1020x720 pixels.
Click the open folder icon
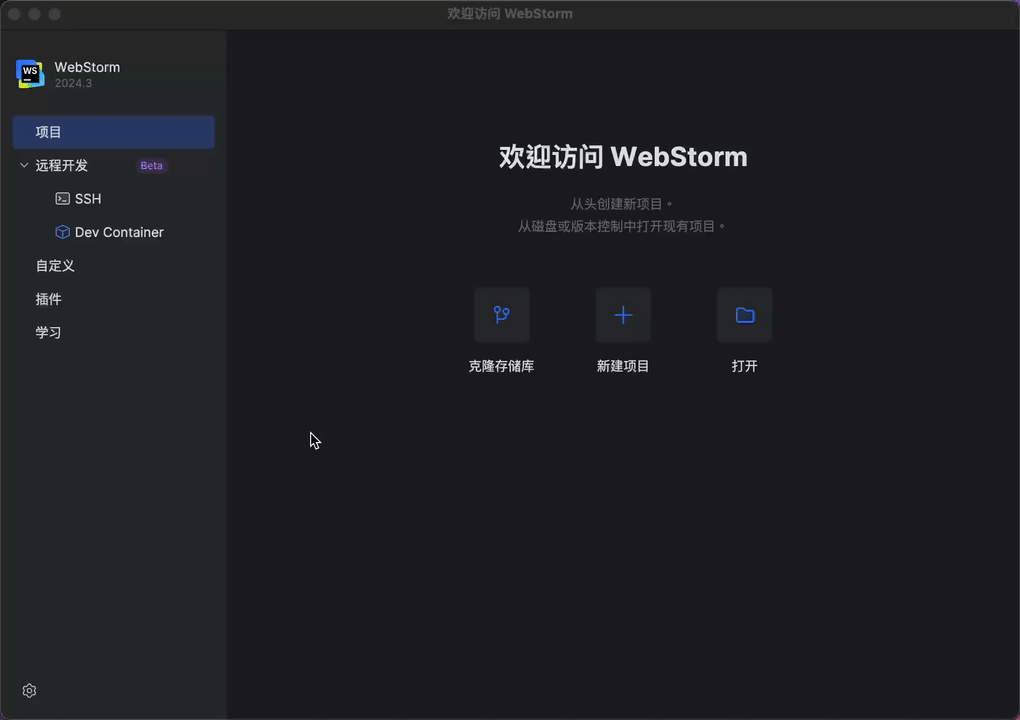745,315
